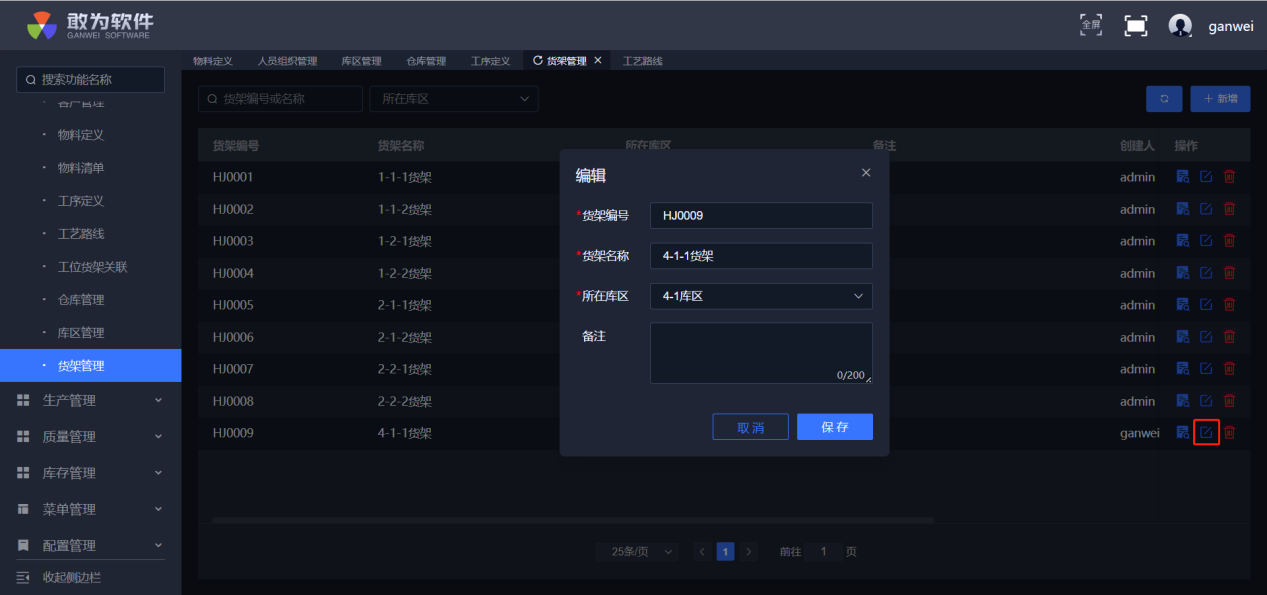Open the detail icon for shelf HJ0003

(1182, 241)
